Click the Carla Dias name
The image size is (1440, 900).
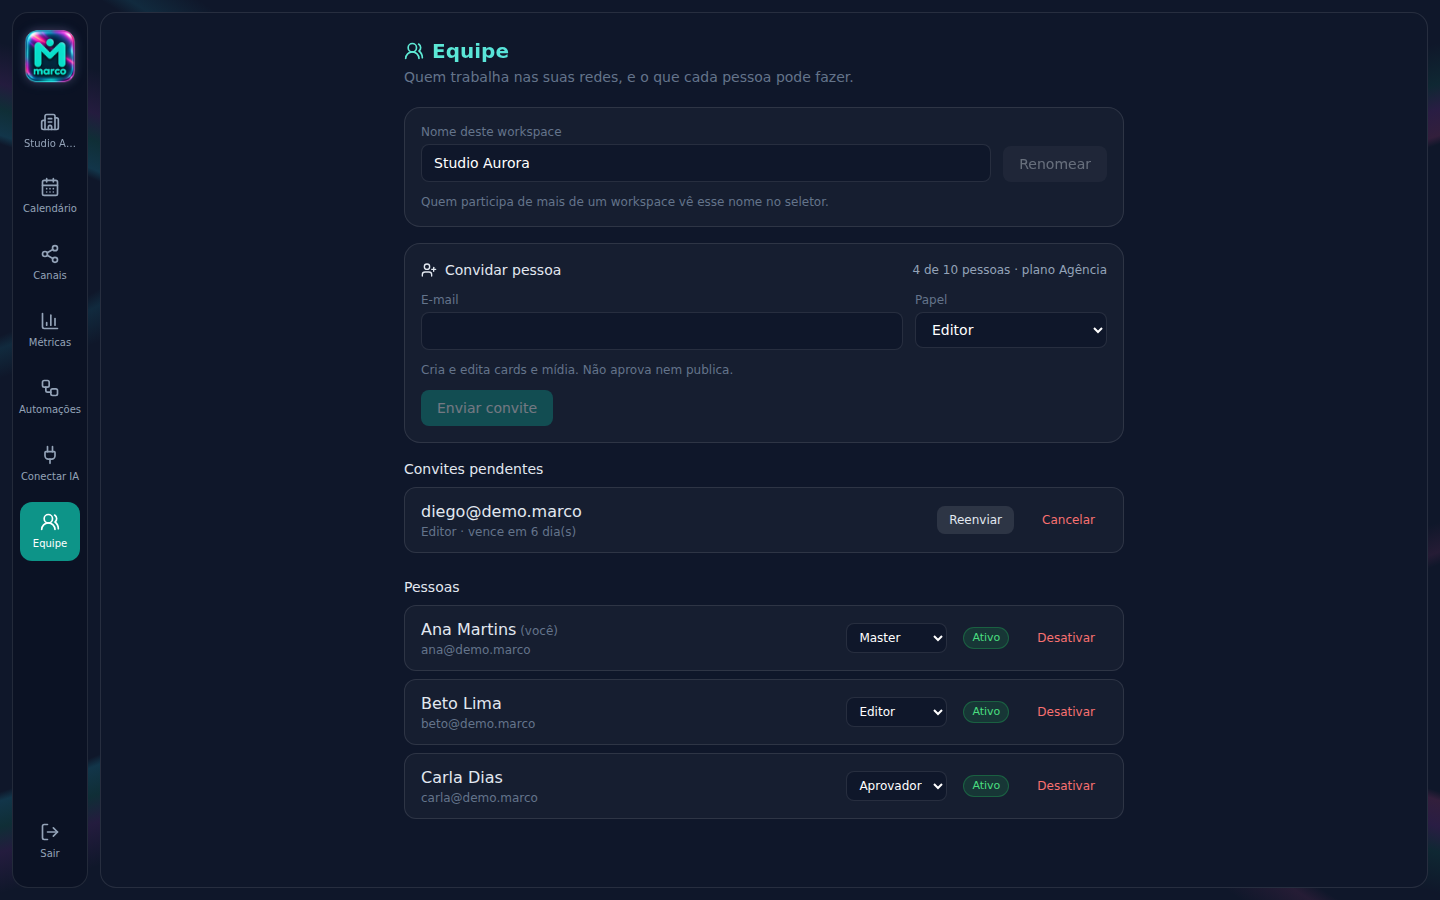pyautogui.click(x=462, y=777)
